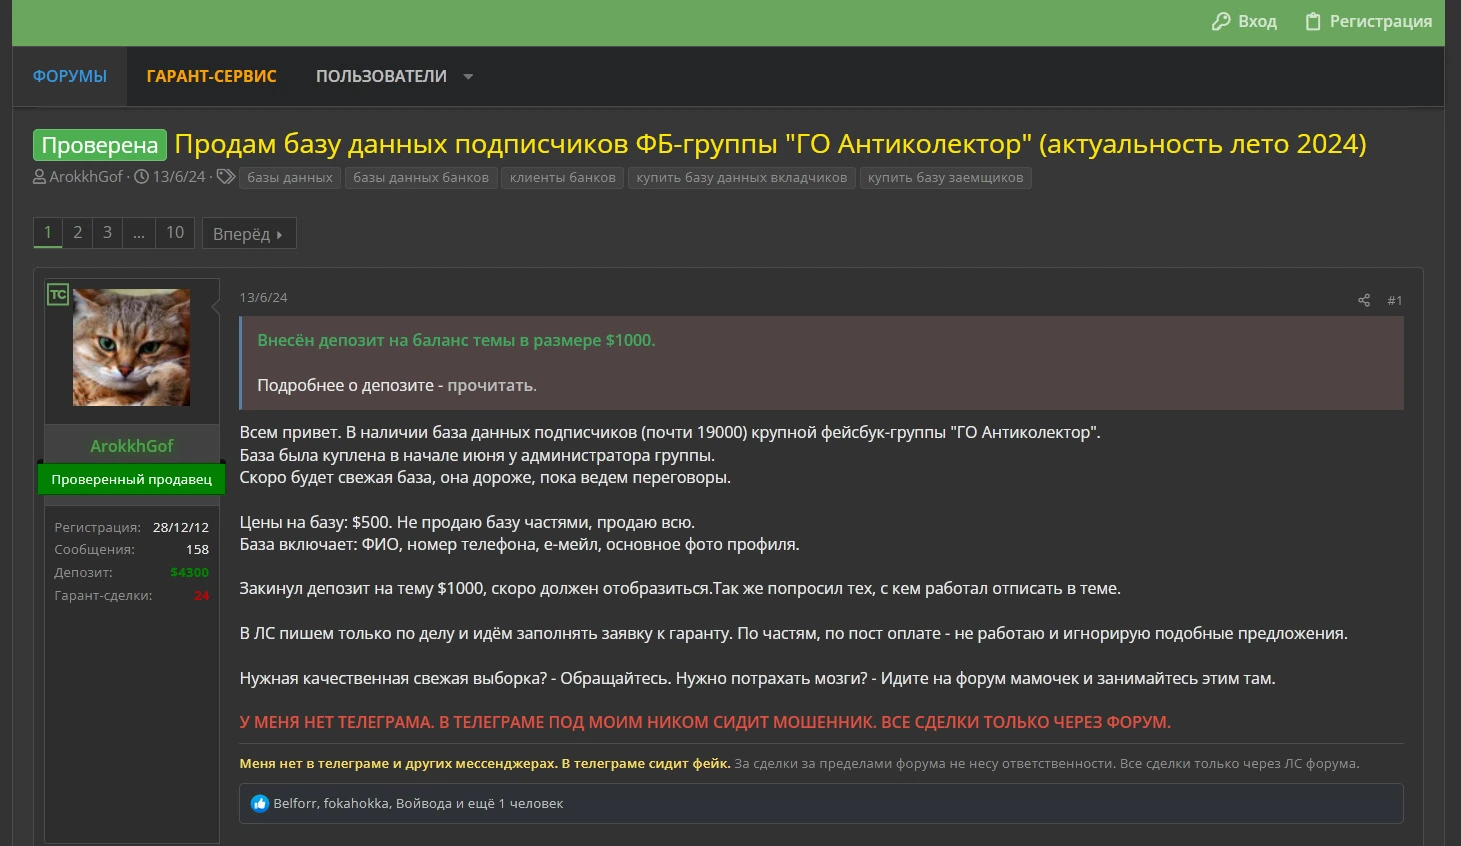Switch to the ГАРАНТ-СЕРВИС tab
1461x846 pixels.
[x=211, y=76]
